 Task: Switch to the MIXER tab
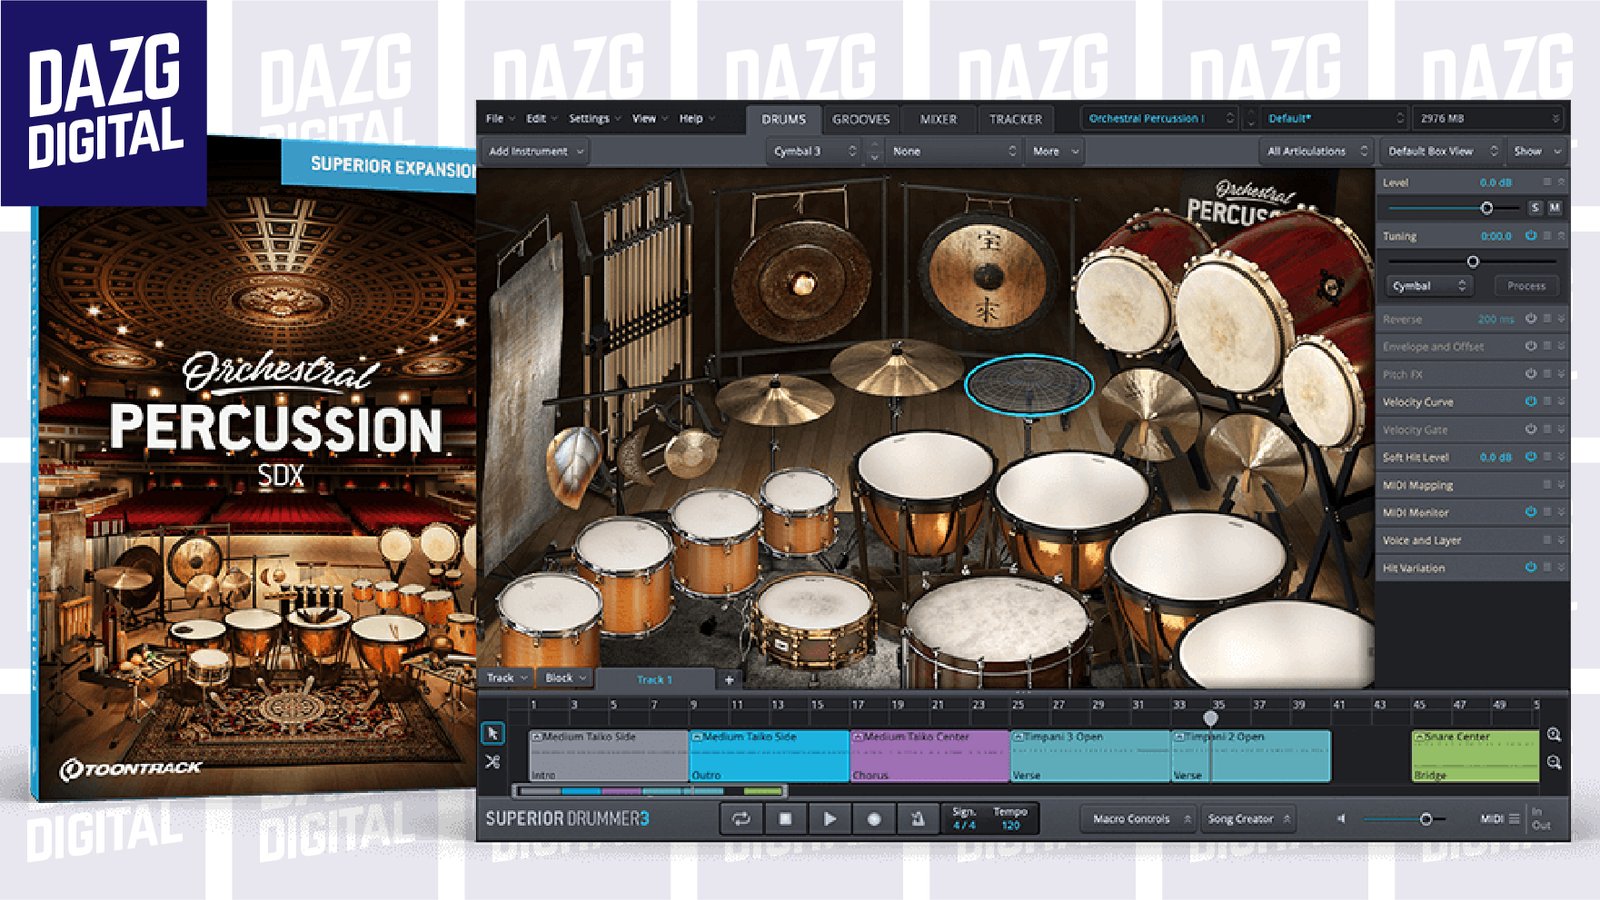click(x=938, y=119)
